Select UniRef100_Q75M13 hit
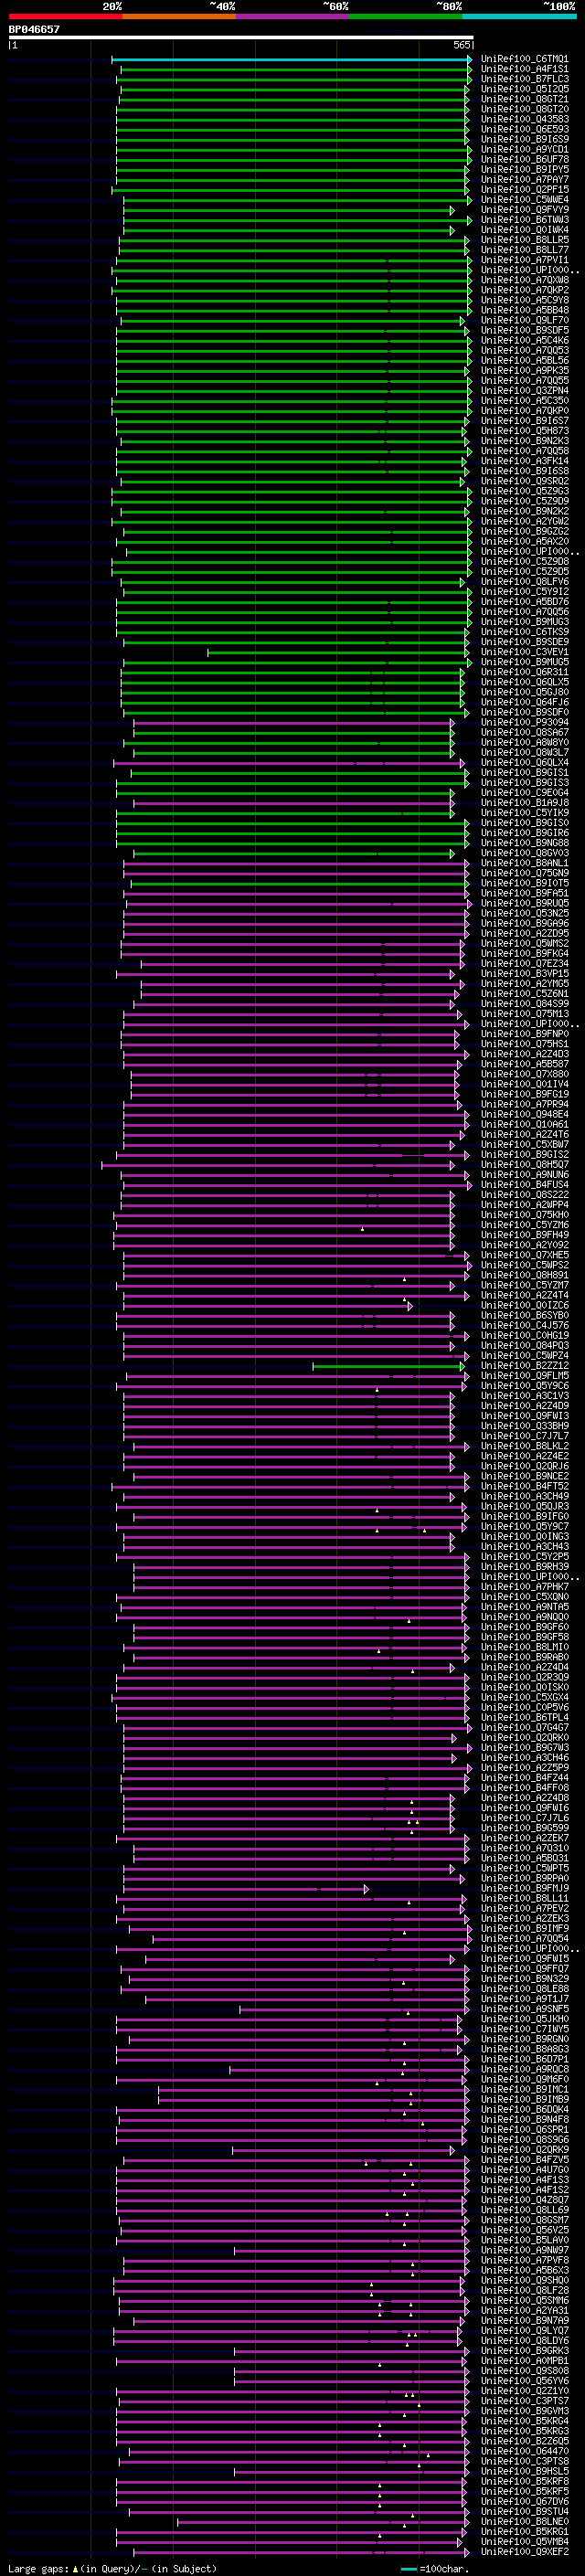585x2576 pixels. (525, 1014)
